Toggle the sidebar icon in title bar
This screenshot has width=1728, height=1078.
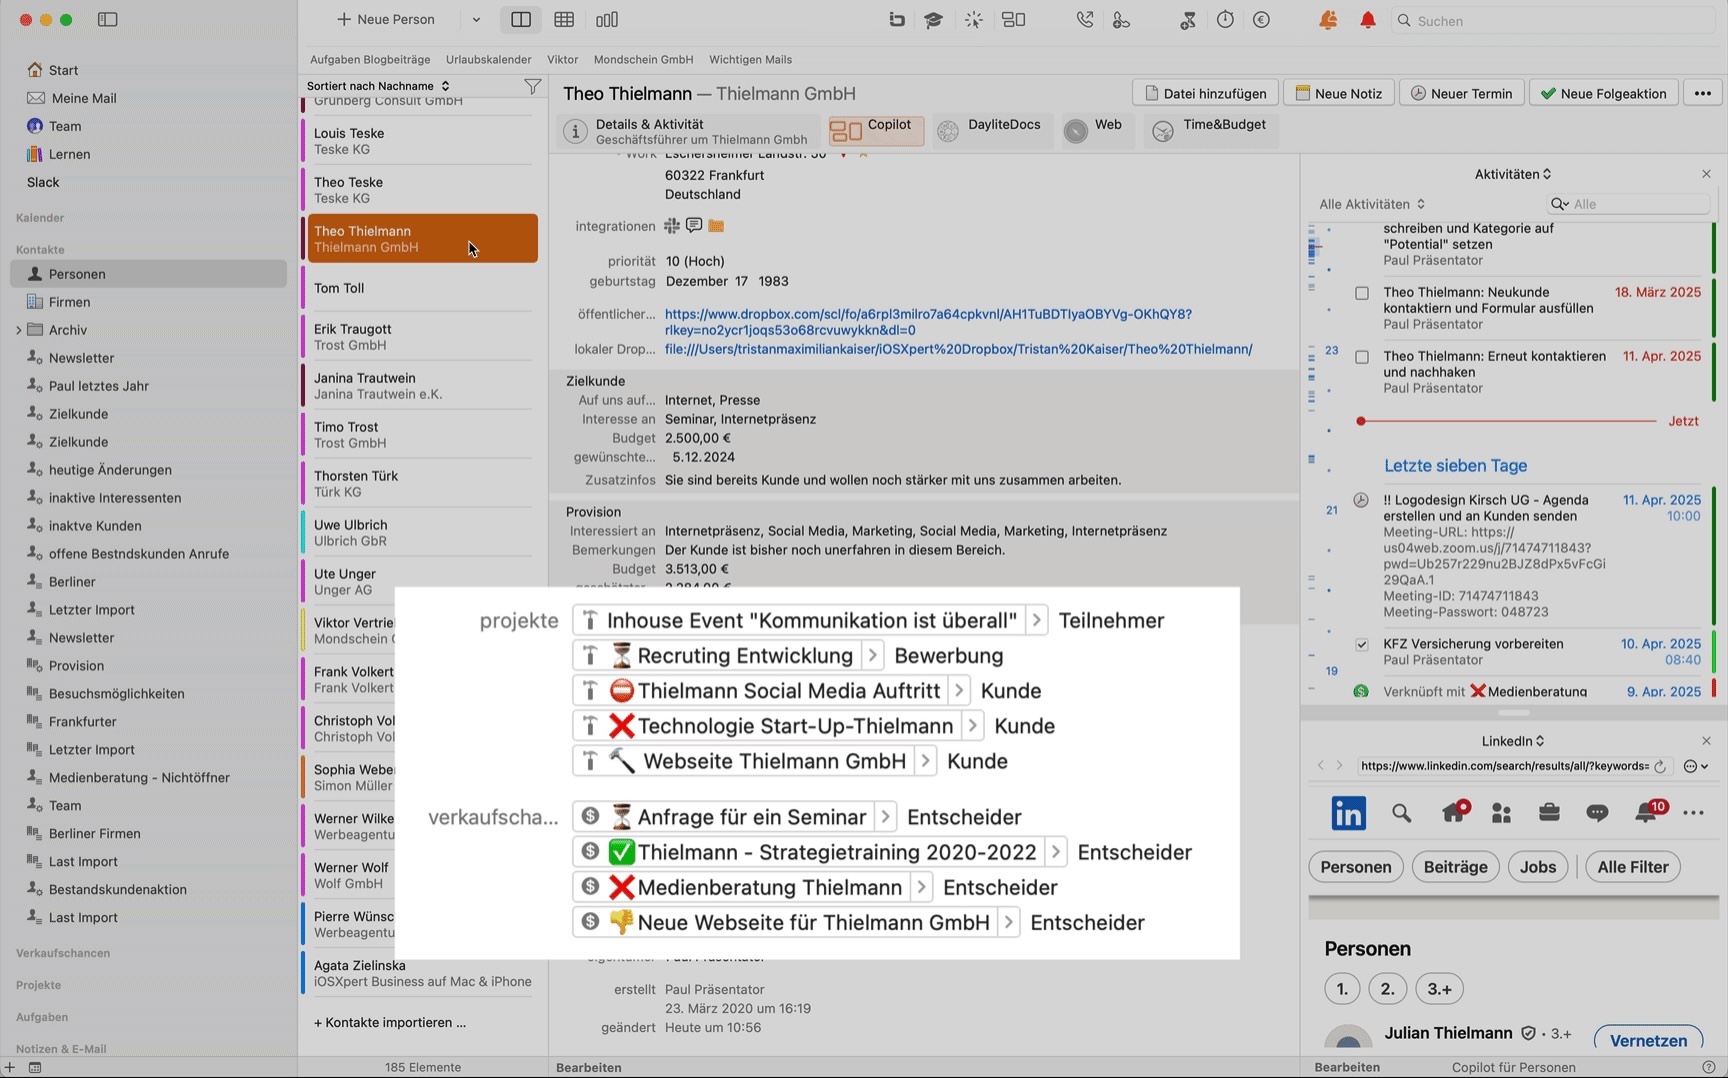point(108,20)
